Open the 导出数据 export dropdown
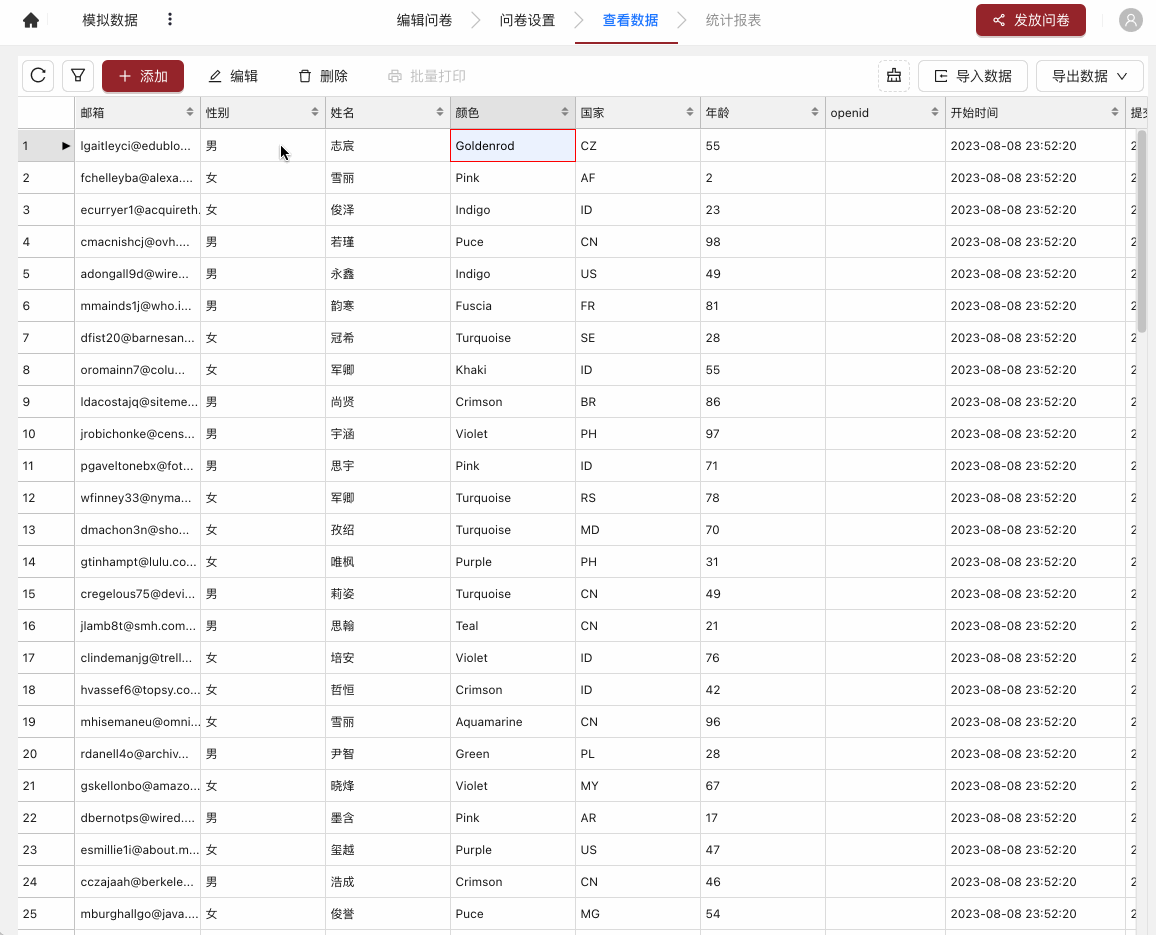The width and height of the screenshot is (1156, 935). point(1090,76)
